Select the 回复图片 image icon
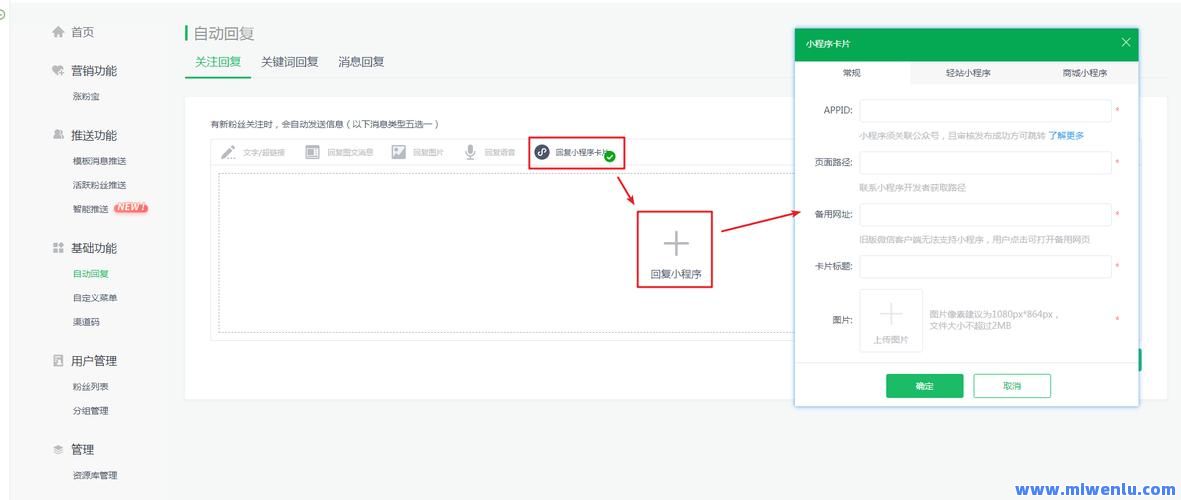The height and width of the screenshot is (500, 1181). pos(398,152)
